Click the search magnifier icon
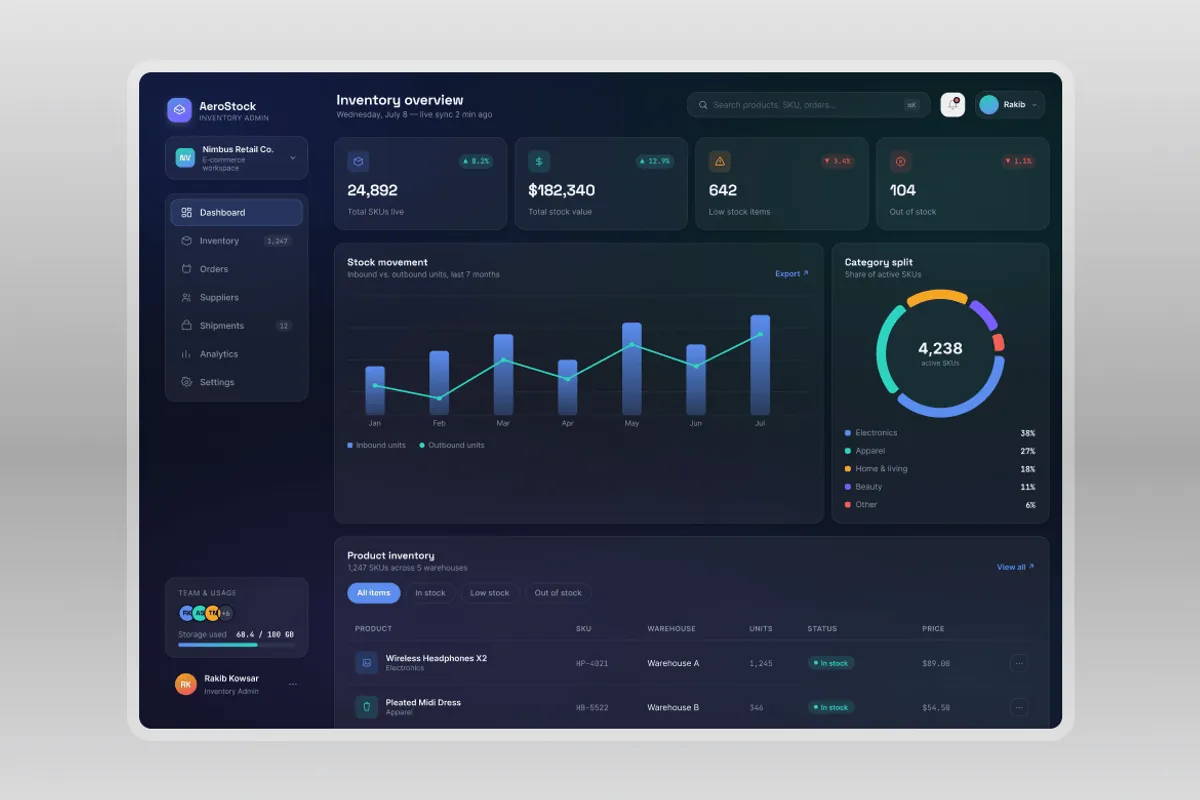Image resolution: width=1200 pixels, height=800 pixels. pyautogui.click(x=703, y=105)
